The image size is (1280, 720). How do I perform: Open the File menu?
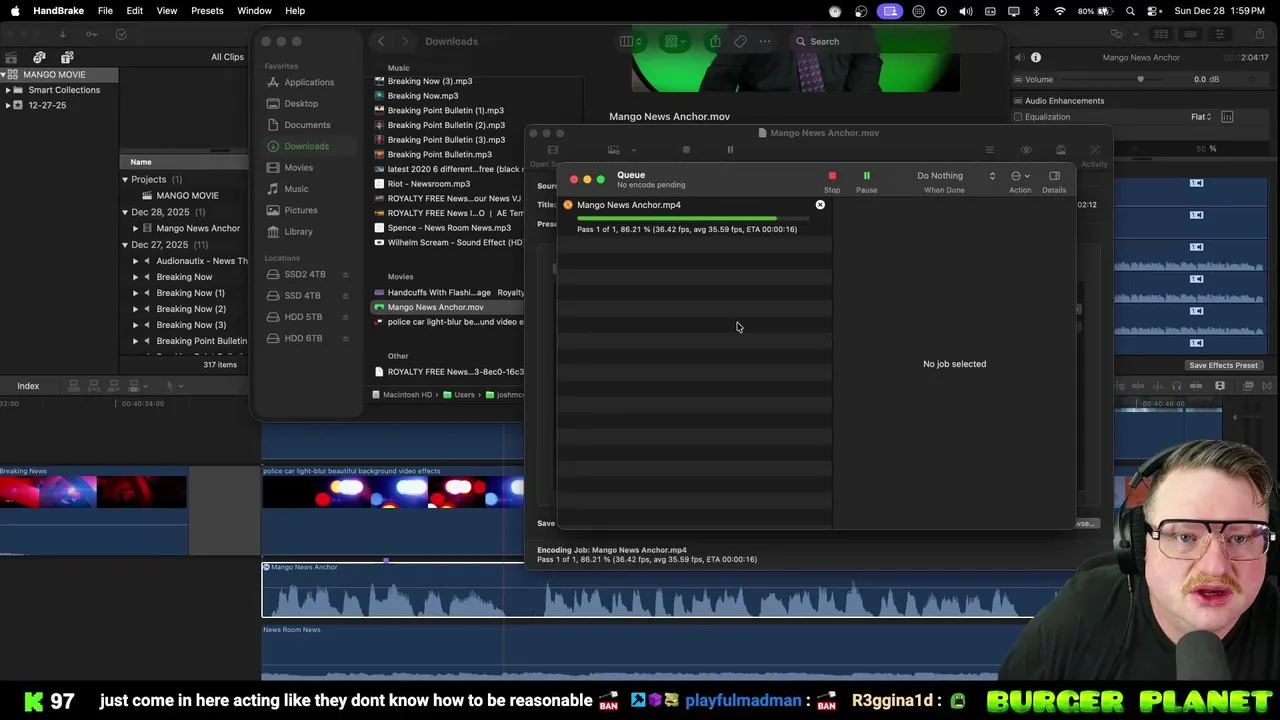tap(105, 11)
